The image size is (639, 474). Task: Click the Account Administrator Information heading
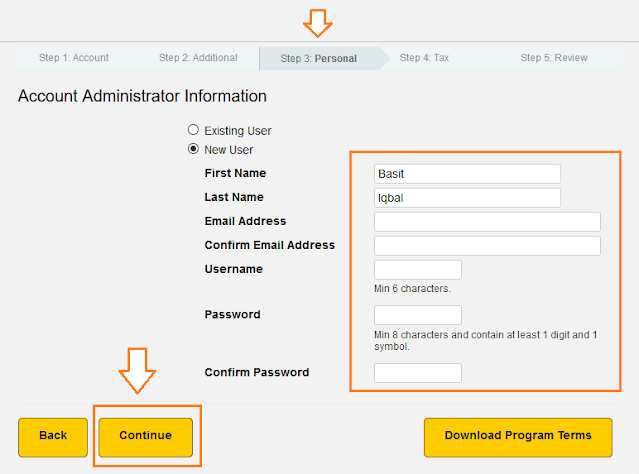[142, 96]
